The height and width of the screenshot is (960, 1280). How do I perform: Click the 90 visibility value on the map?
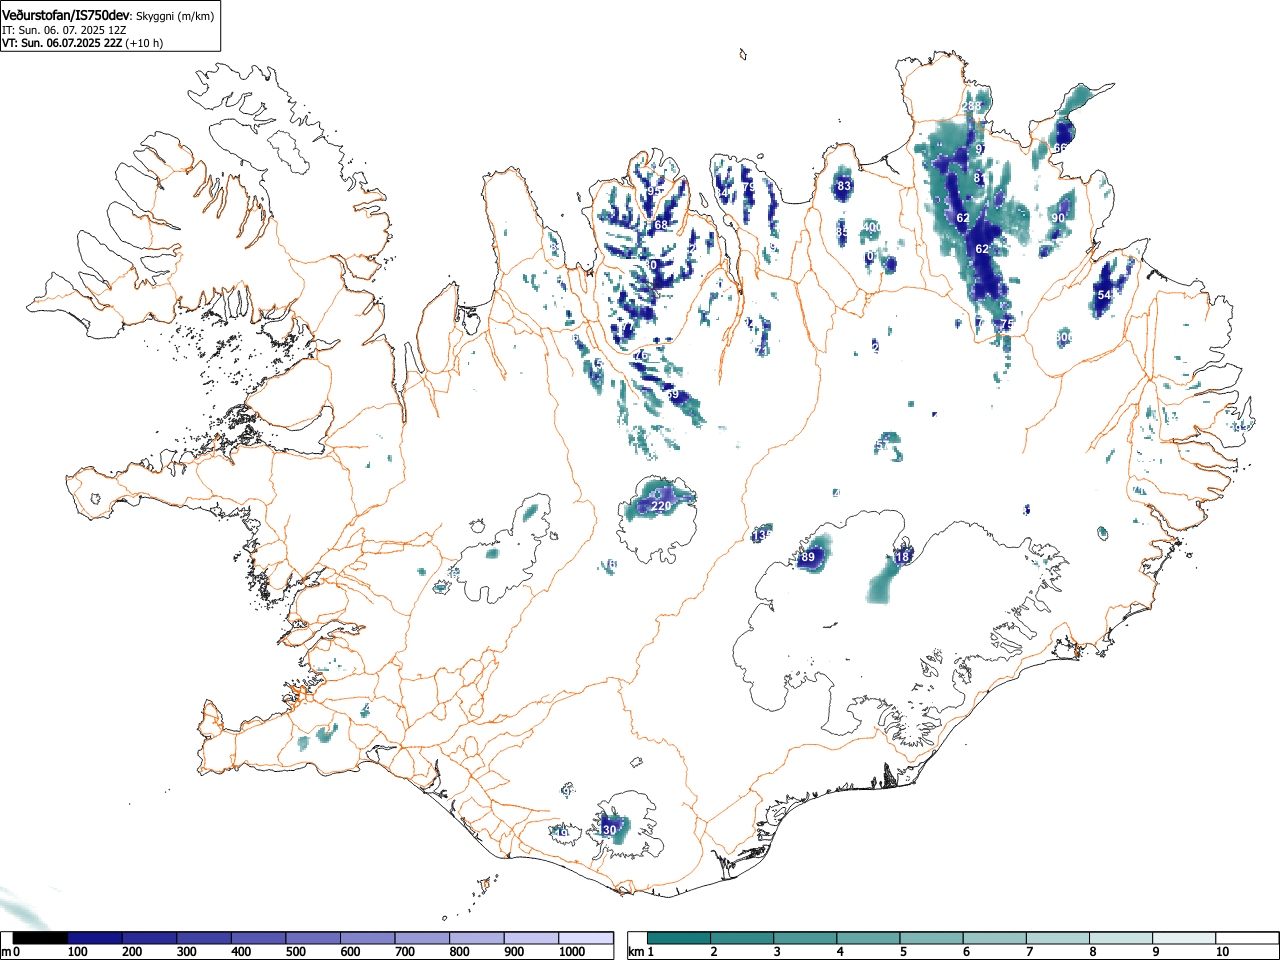tap(1058, 218)
